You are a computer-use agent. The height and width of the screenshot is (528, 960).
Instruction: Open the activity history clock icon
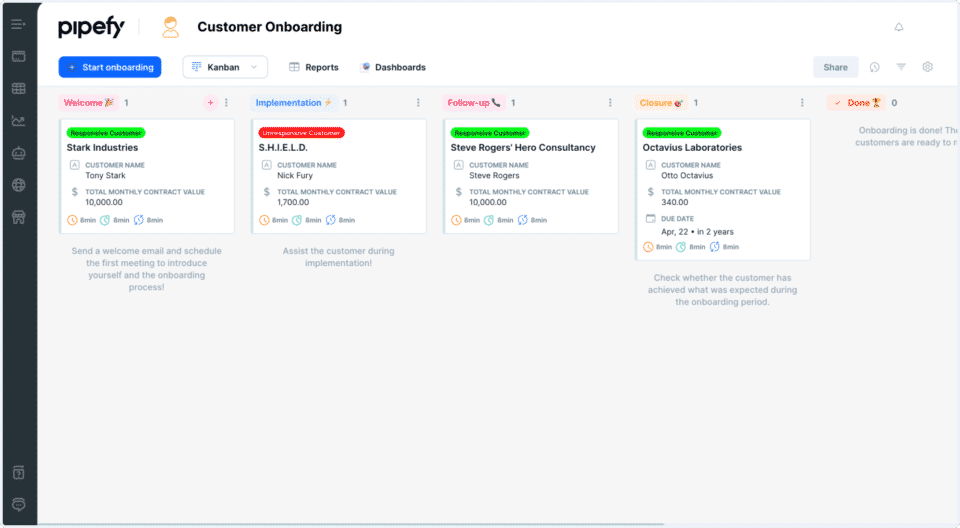(874, 67)
